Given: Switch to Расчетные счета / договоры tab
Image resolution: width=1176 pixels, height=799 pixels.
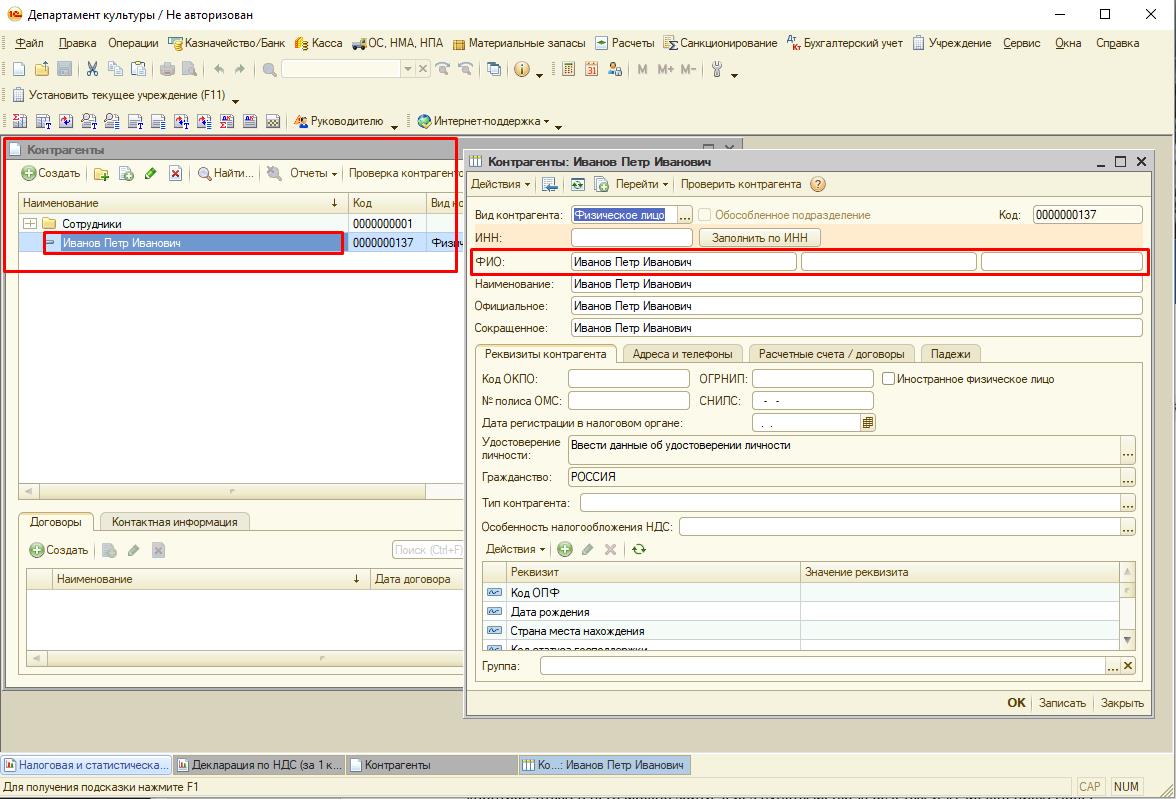Looking at the screenshot, I should [831, 354].
